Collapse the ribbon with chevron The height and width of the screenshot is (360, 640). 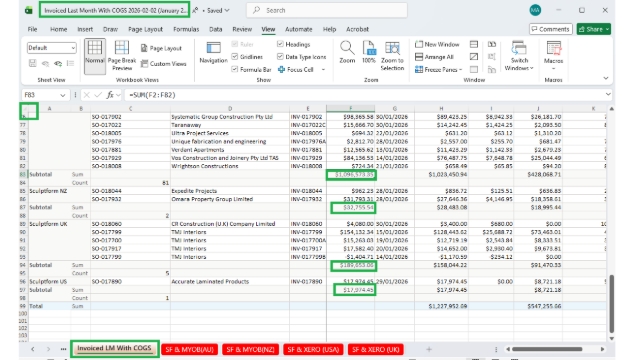[606, 78]
